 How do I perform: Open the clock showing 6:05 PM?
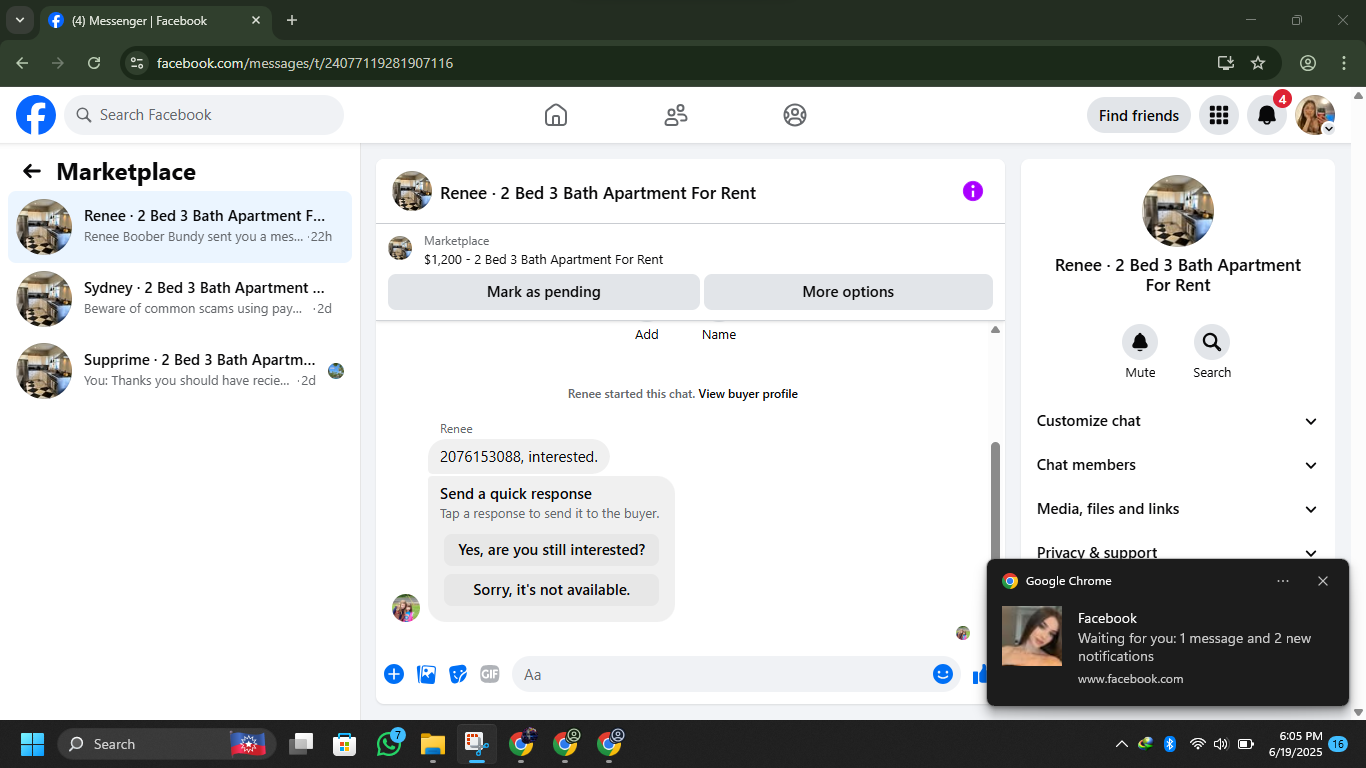click(x=1295, y=744)
